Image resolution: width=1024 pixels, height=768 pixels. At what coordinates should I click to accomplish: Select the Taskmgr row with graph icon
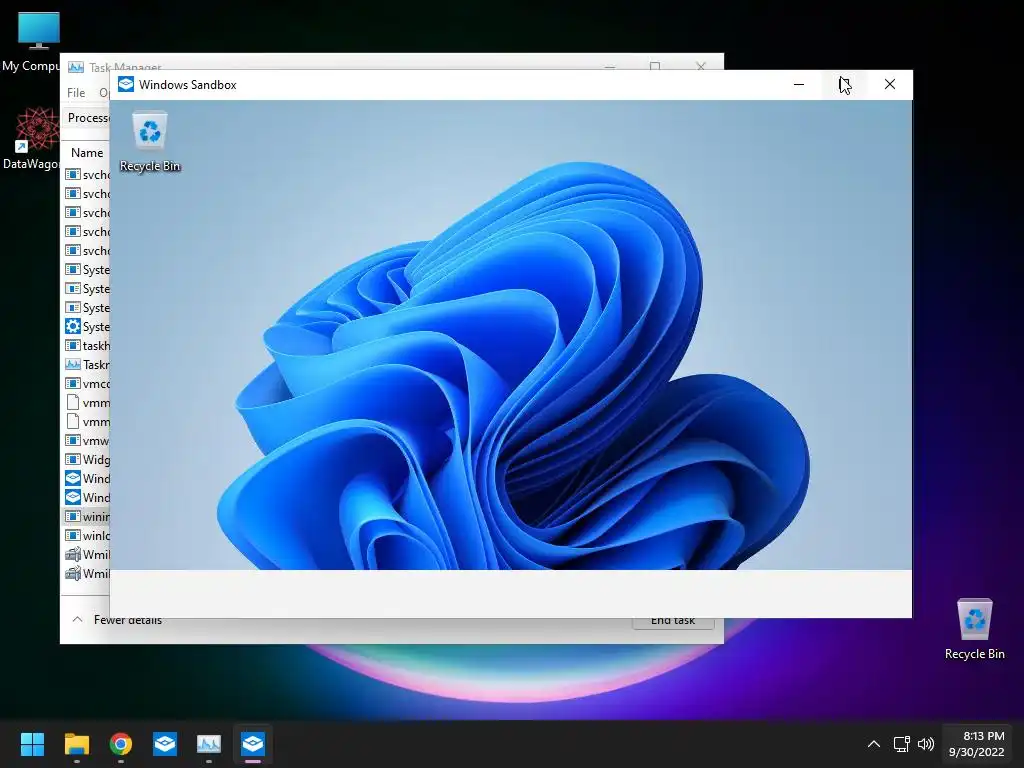click(87, 364)
